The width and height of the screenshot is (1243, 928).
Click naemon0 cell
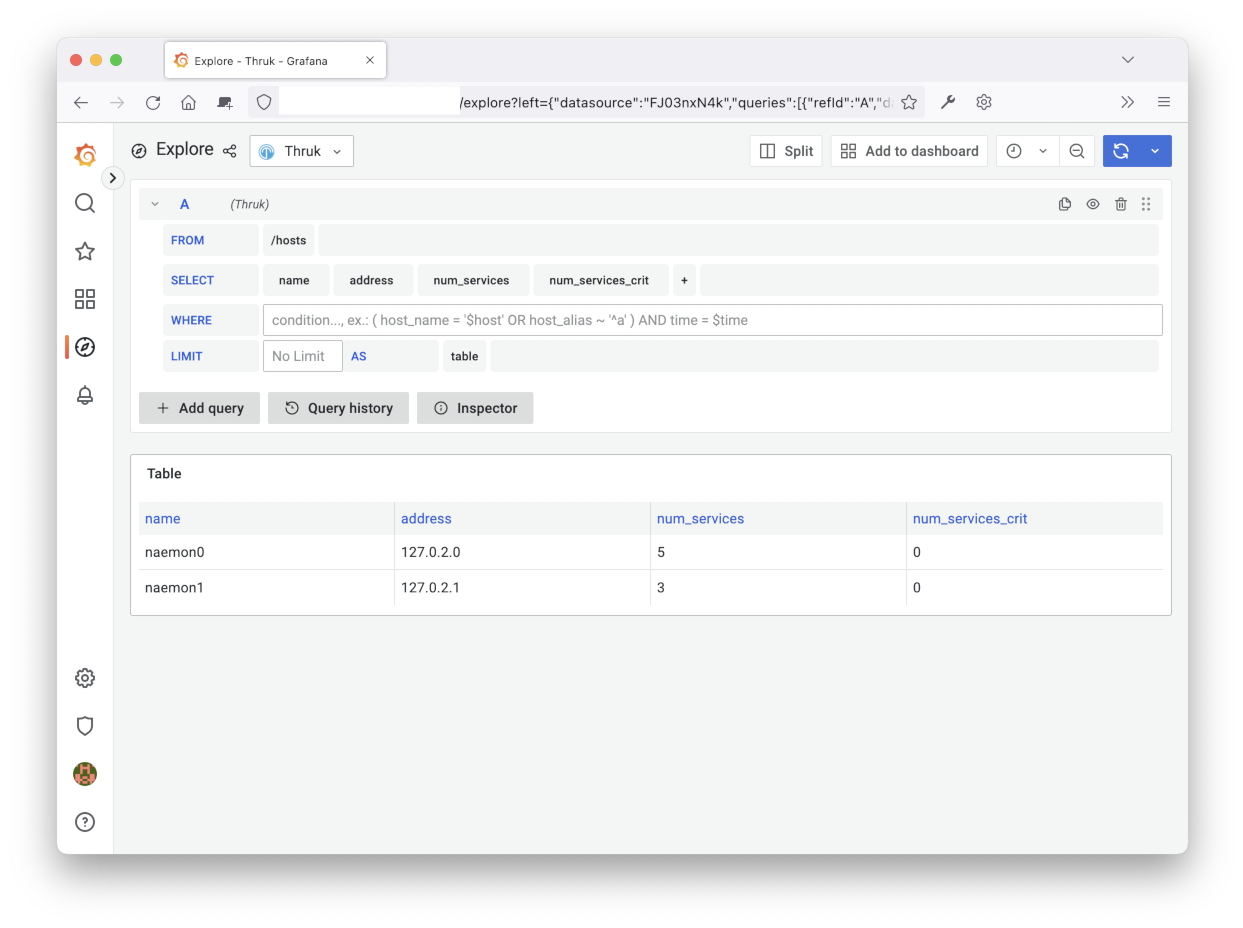click(x=266, y=552)
